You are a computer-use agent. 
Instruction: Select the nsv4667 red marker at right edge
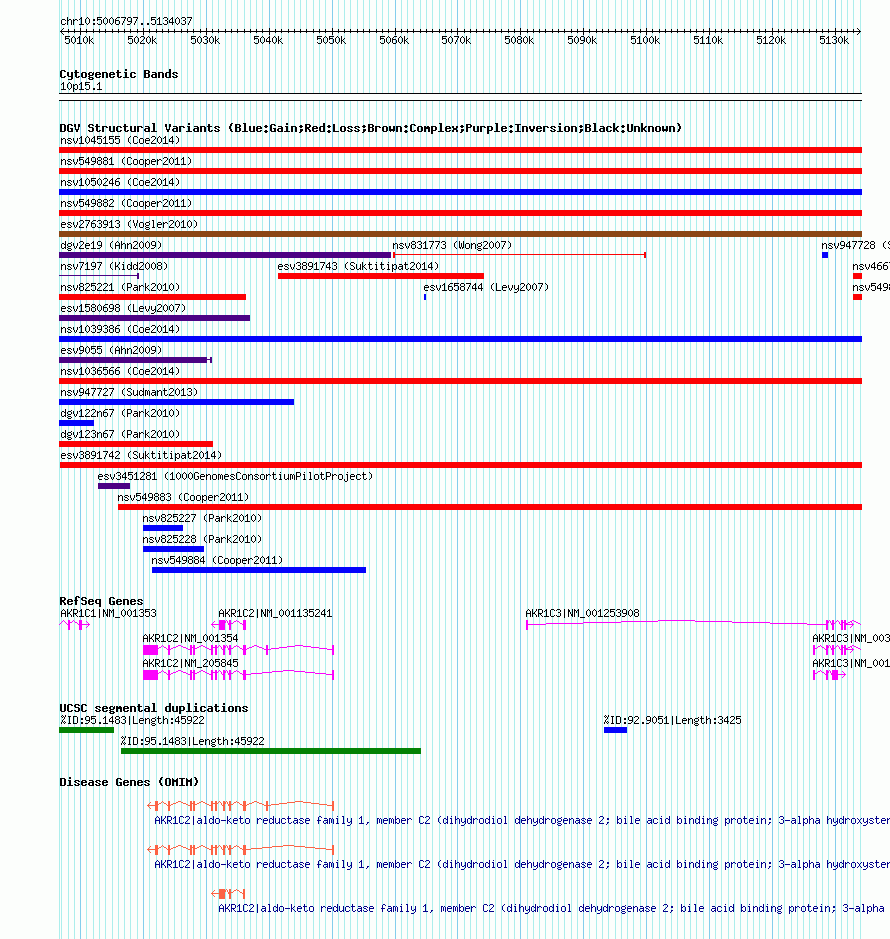pyautogui.click(x=857, y=276)
